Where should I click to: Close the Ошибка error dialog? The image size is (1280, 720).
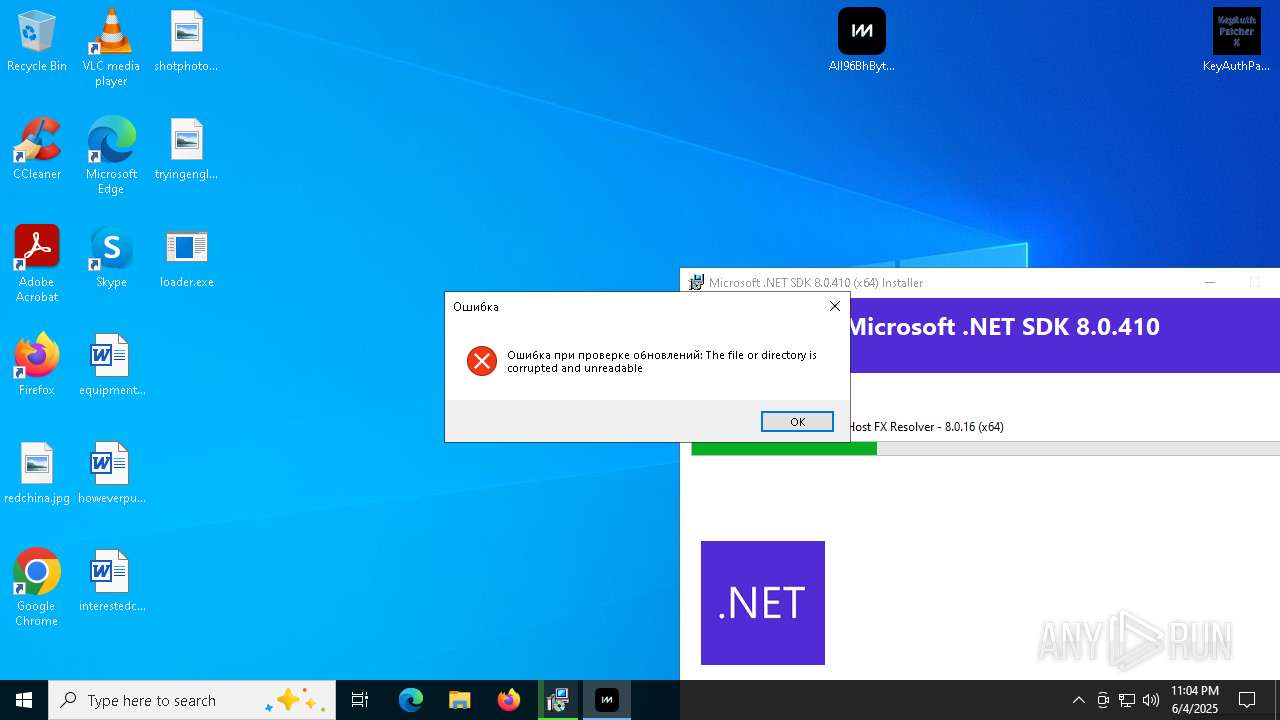point(835,306)
